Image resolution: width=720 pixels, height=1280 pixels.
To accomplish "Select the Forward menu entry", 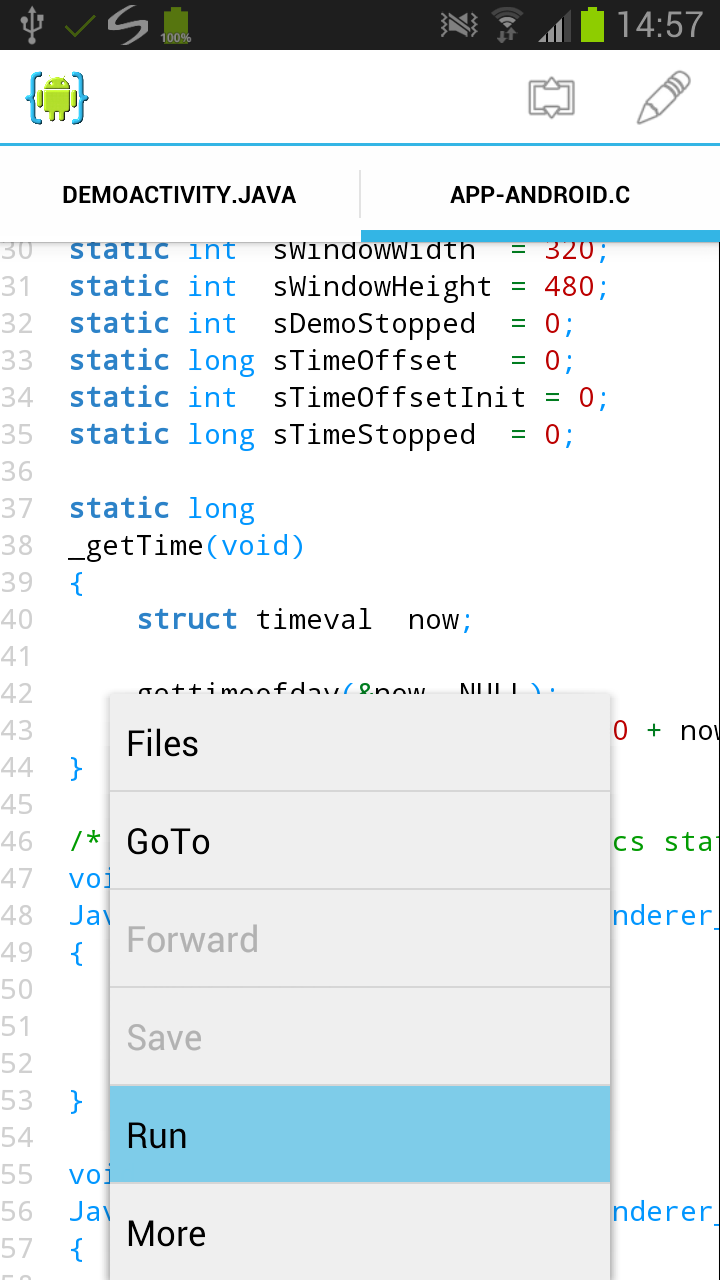I will coord(360,939).
